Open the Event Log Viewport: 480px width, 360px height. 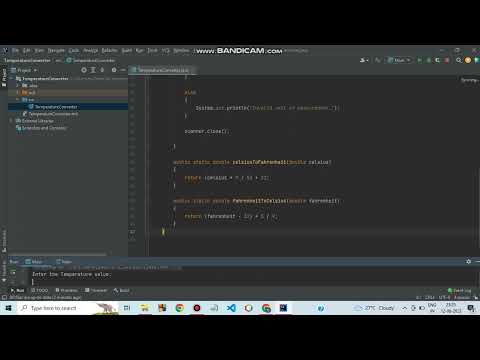[x=459, y=290]
